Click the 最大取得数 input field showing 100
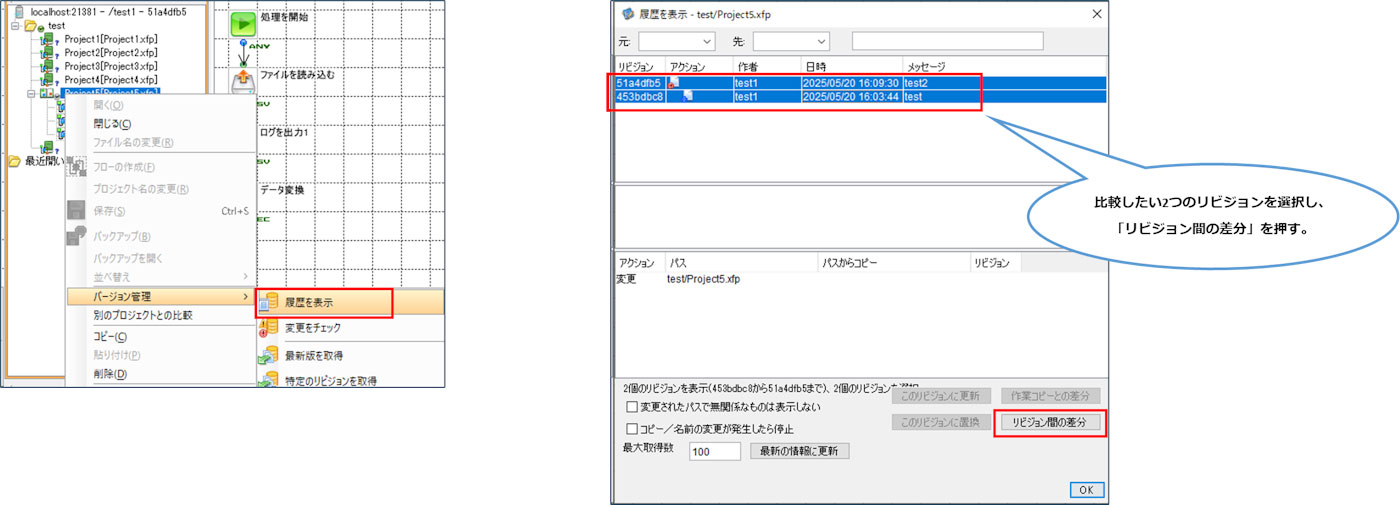1400x505 pixels. point(714,452)
